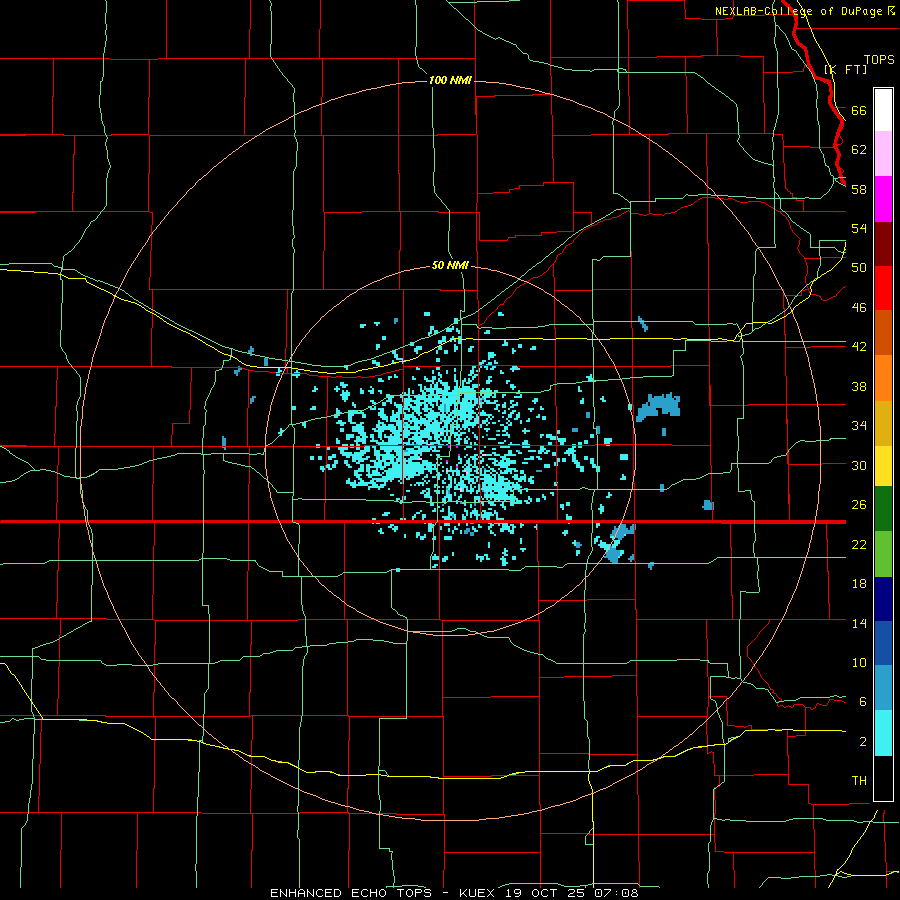This screenshot has height=900, width=900.
Task: Click the 07:08 timestamp
Action: coord(618,893)
